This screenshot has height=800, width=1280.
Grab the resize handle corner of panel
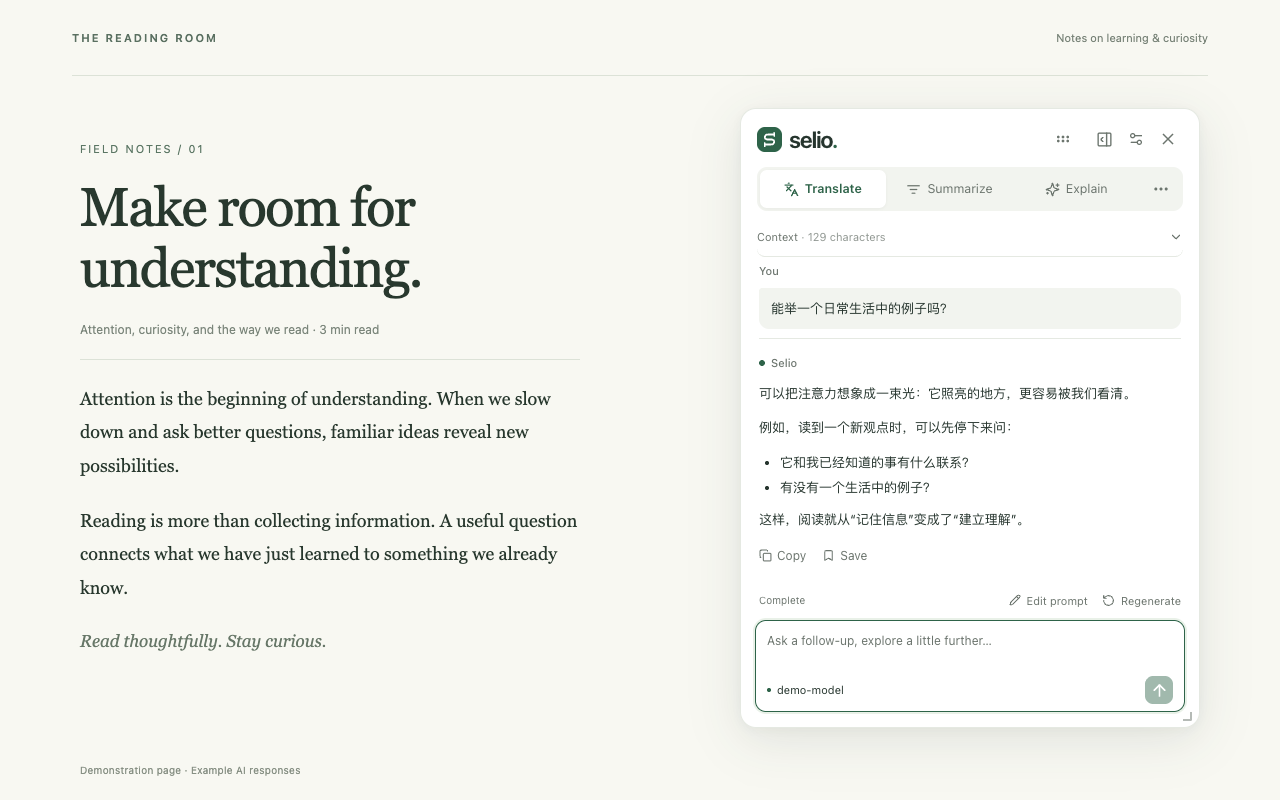1187,716
